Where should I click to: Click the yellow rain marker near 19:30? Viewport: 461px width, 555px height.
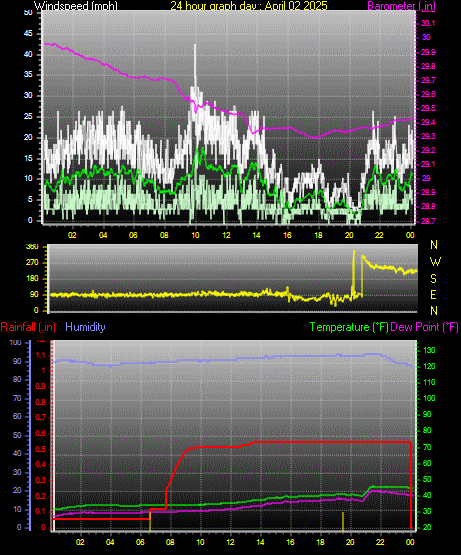pos(343,522)
